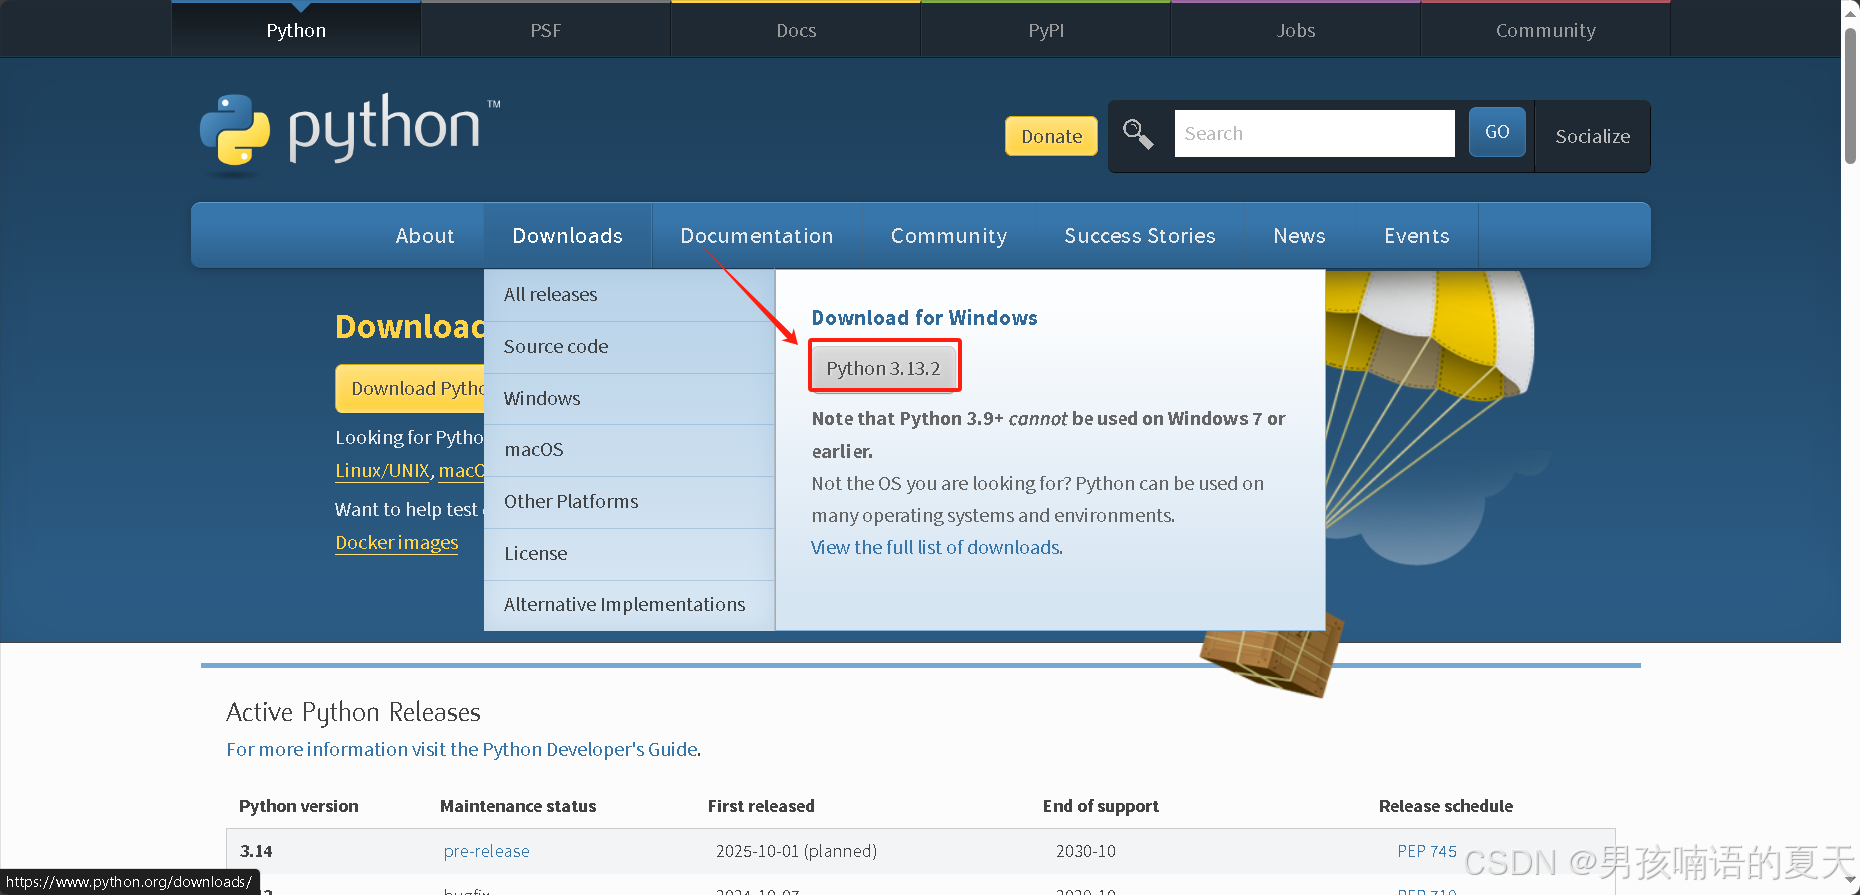
Task: Open the Documentation navigation menu
Action: 757,236
